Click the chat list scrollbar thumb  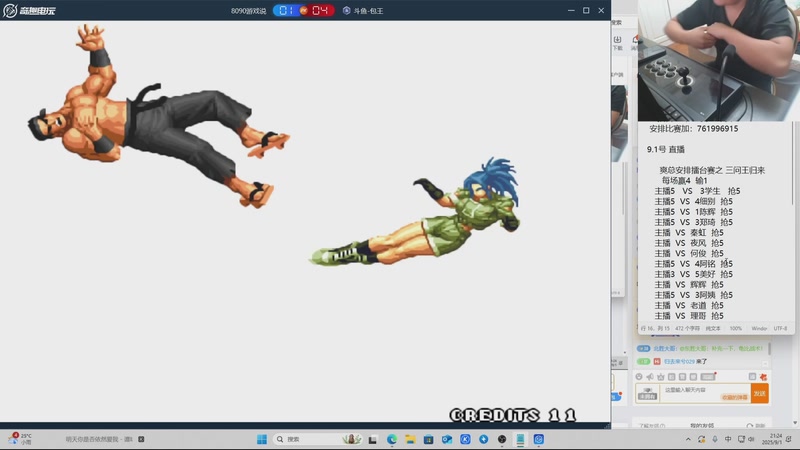[x=769, y=349]
